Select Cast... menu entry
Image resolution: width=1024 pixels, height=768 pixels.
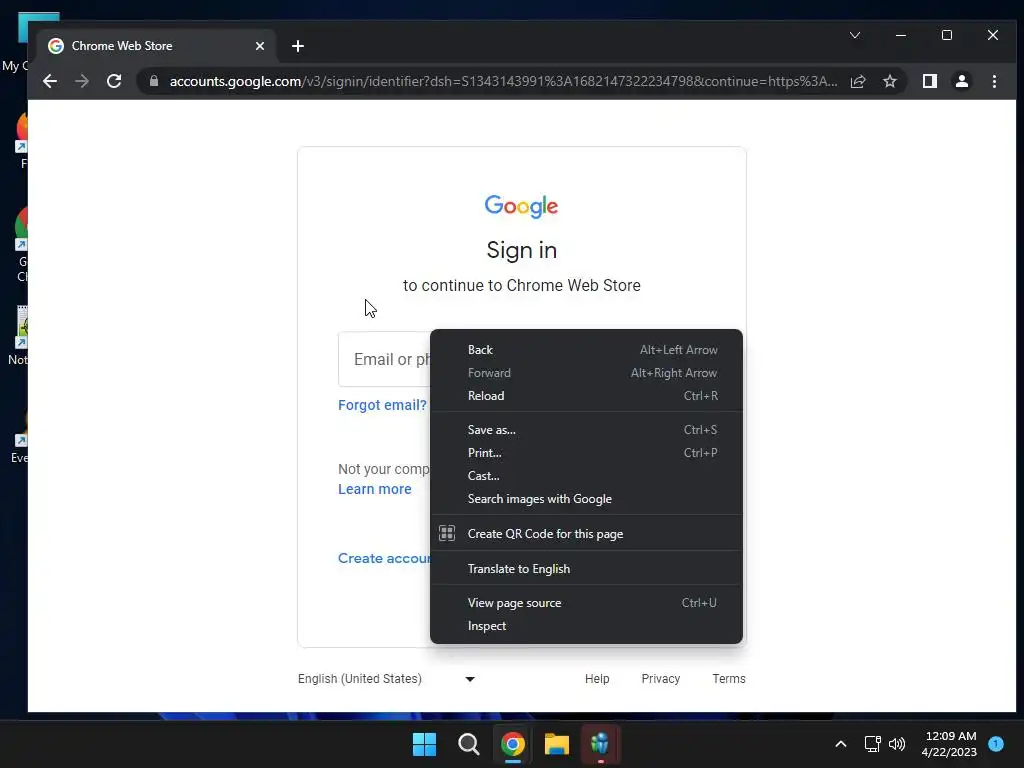pos(586,476)
